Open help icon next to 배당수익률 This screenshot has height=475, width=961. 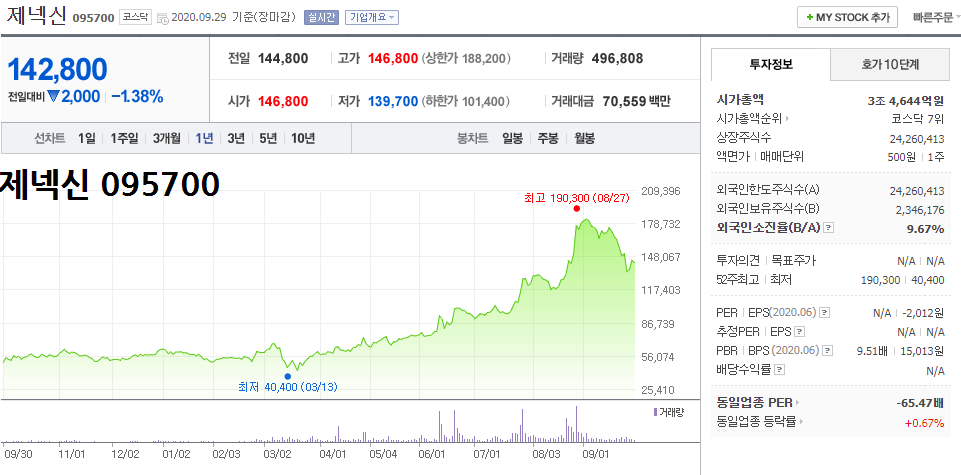coord(779,370)
